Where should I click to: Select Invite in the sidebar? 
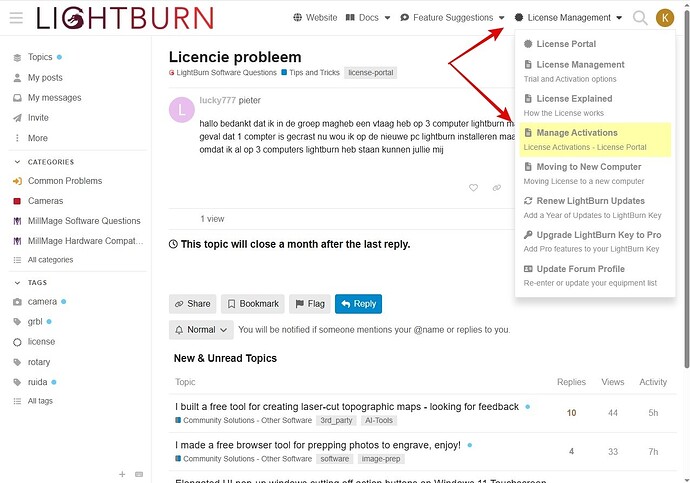coord(38,117)
